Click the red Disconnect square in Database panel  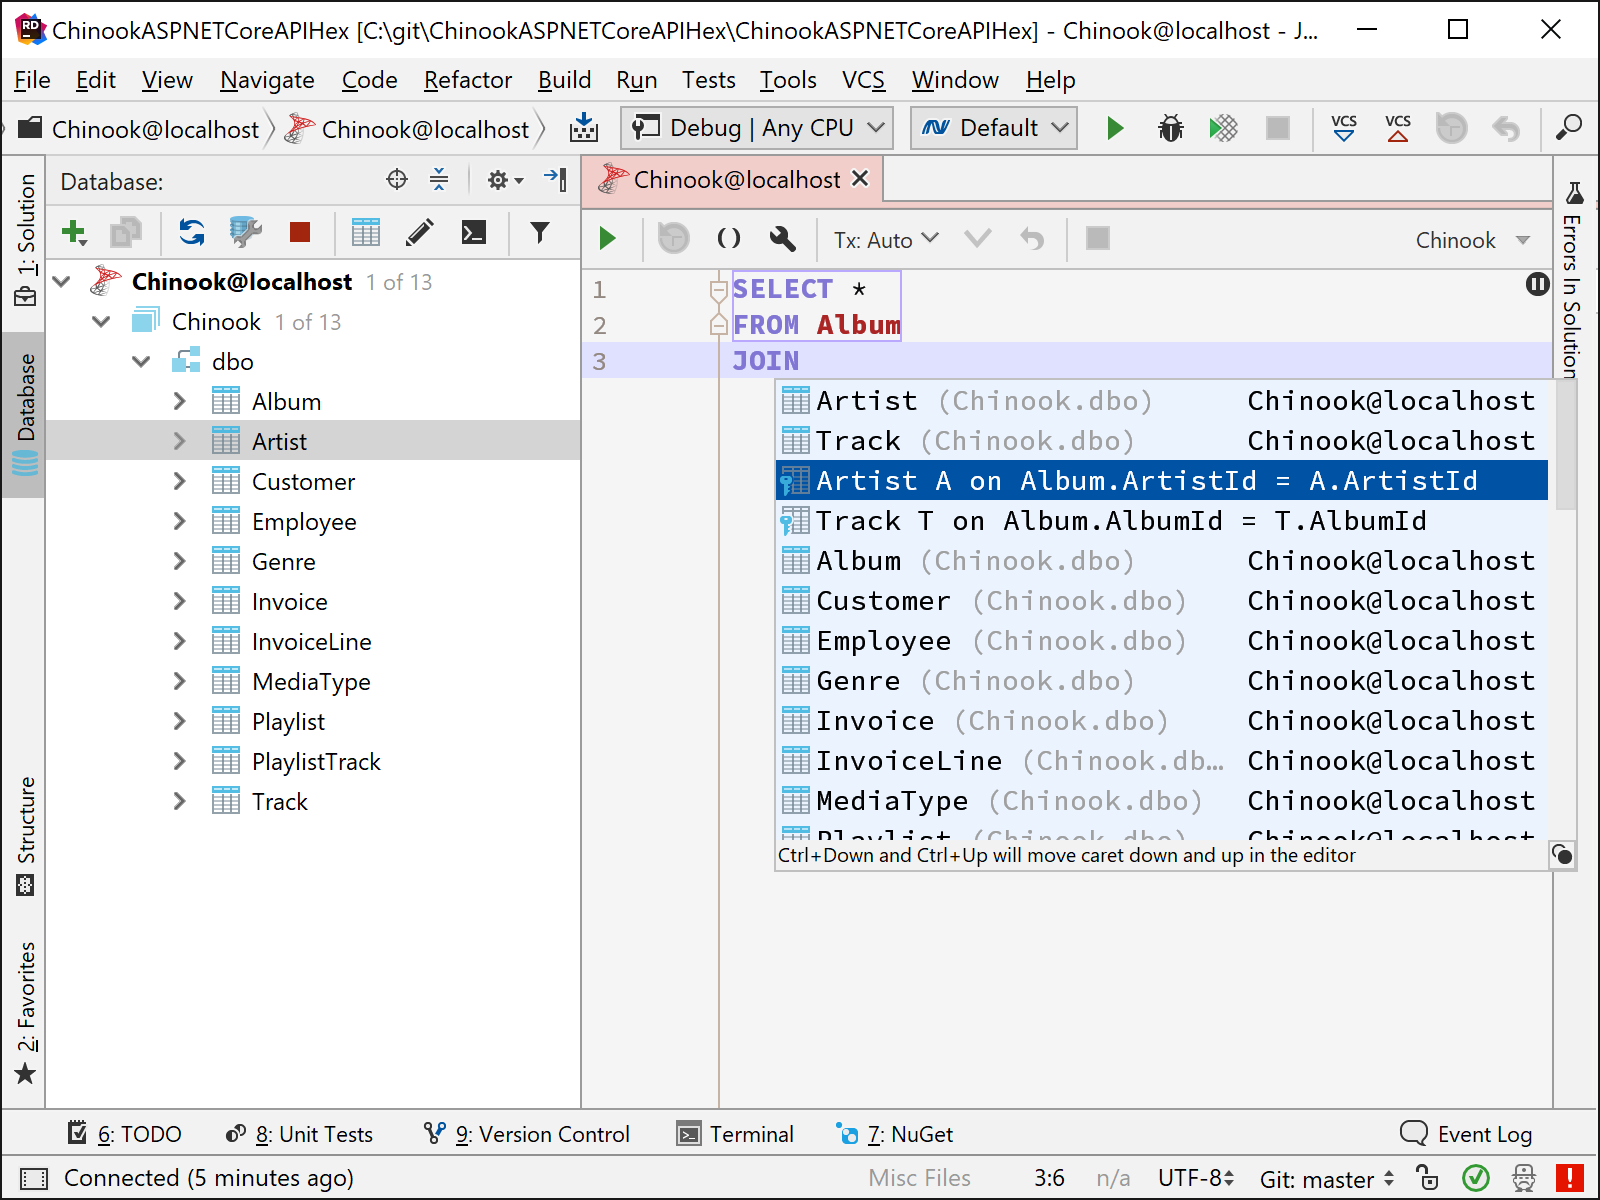tap(300, 233)
